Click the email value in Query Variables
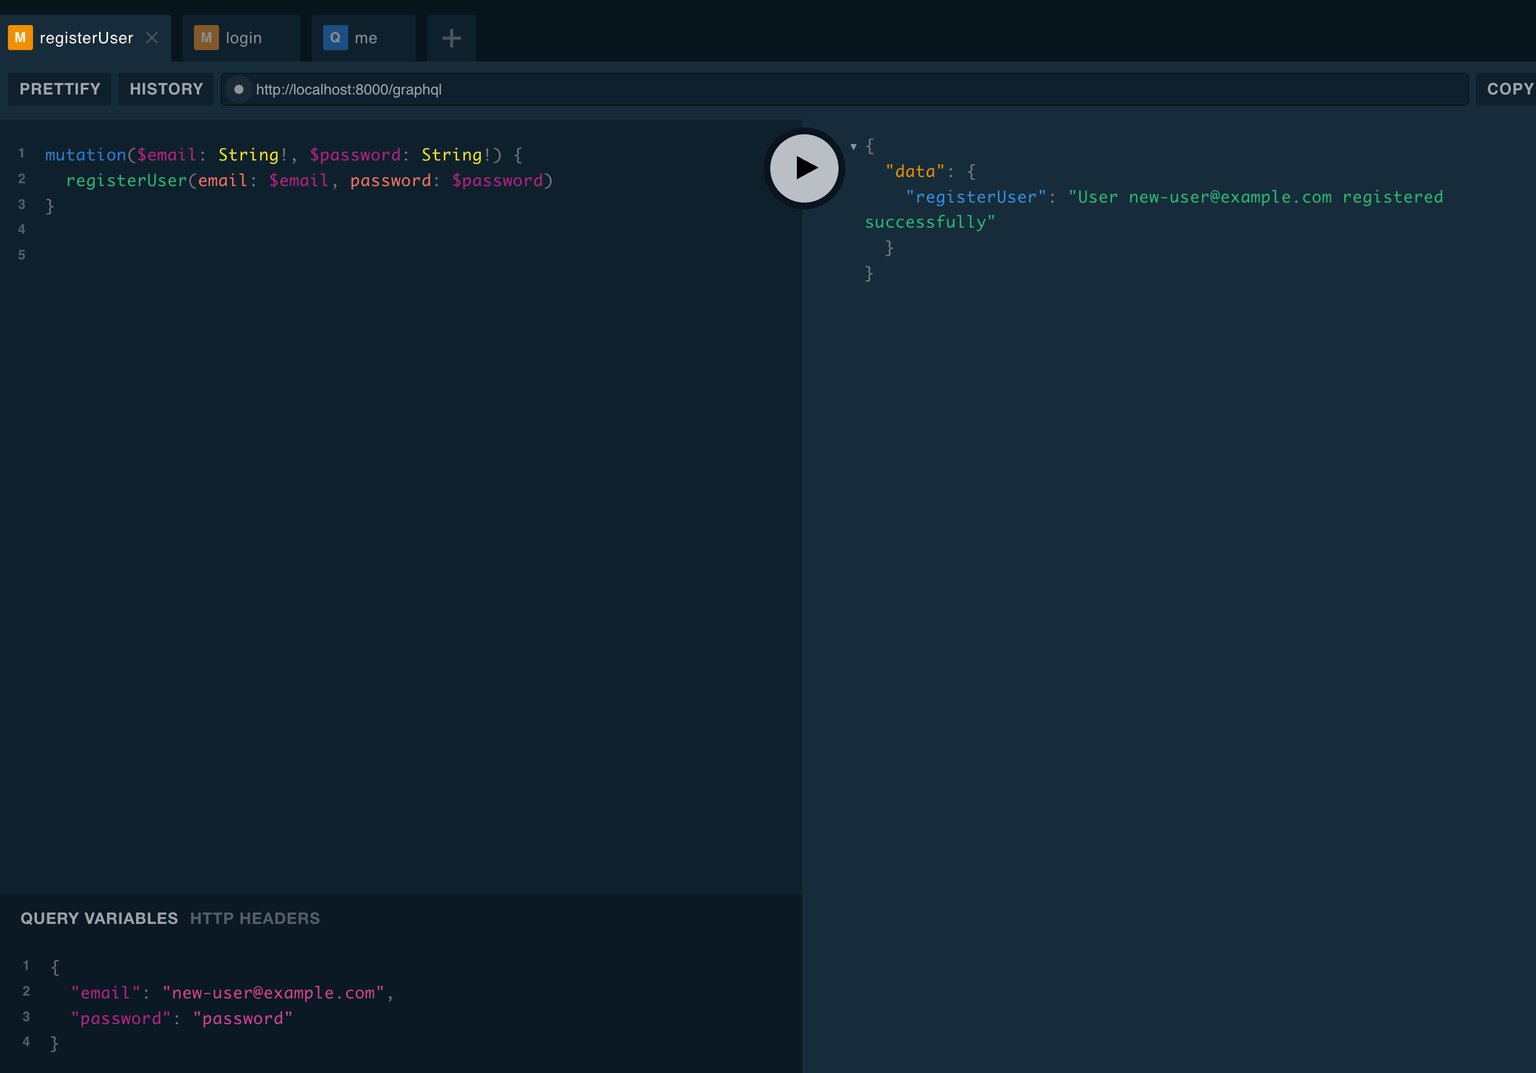The height and width of the screenshot is (1073, 1536). pyautogui.click(x=273, y=992)
